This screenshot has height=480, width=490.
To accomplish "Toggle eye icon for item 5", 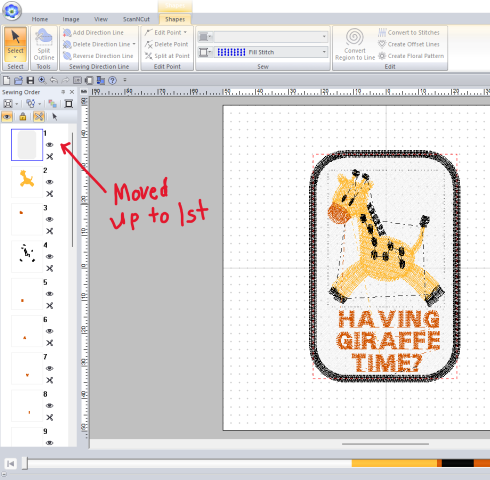I will [50, 294].
